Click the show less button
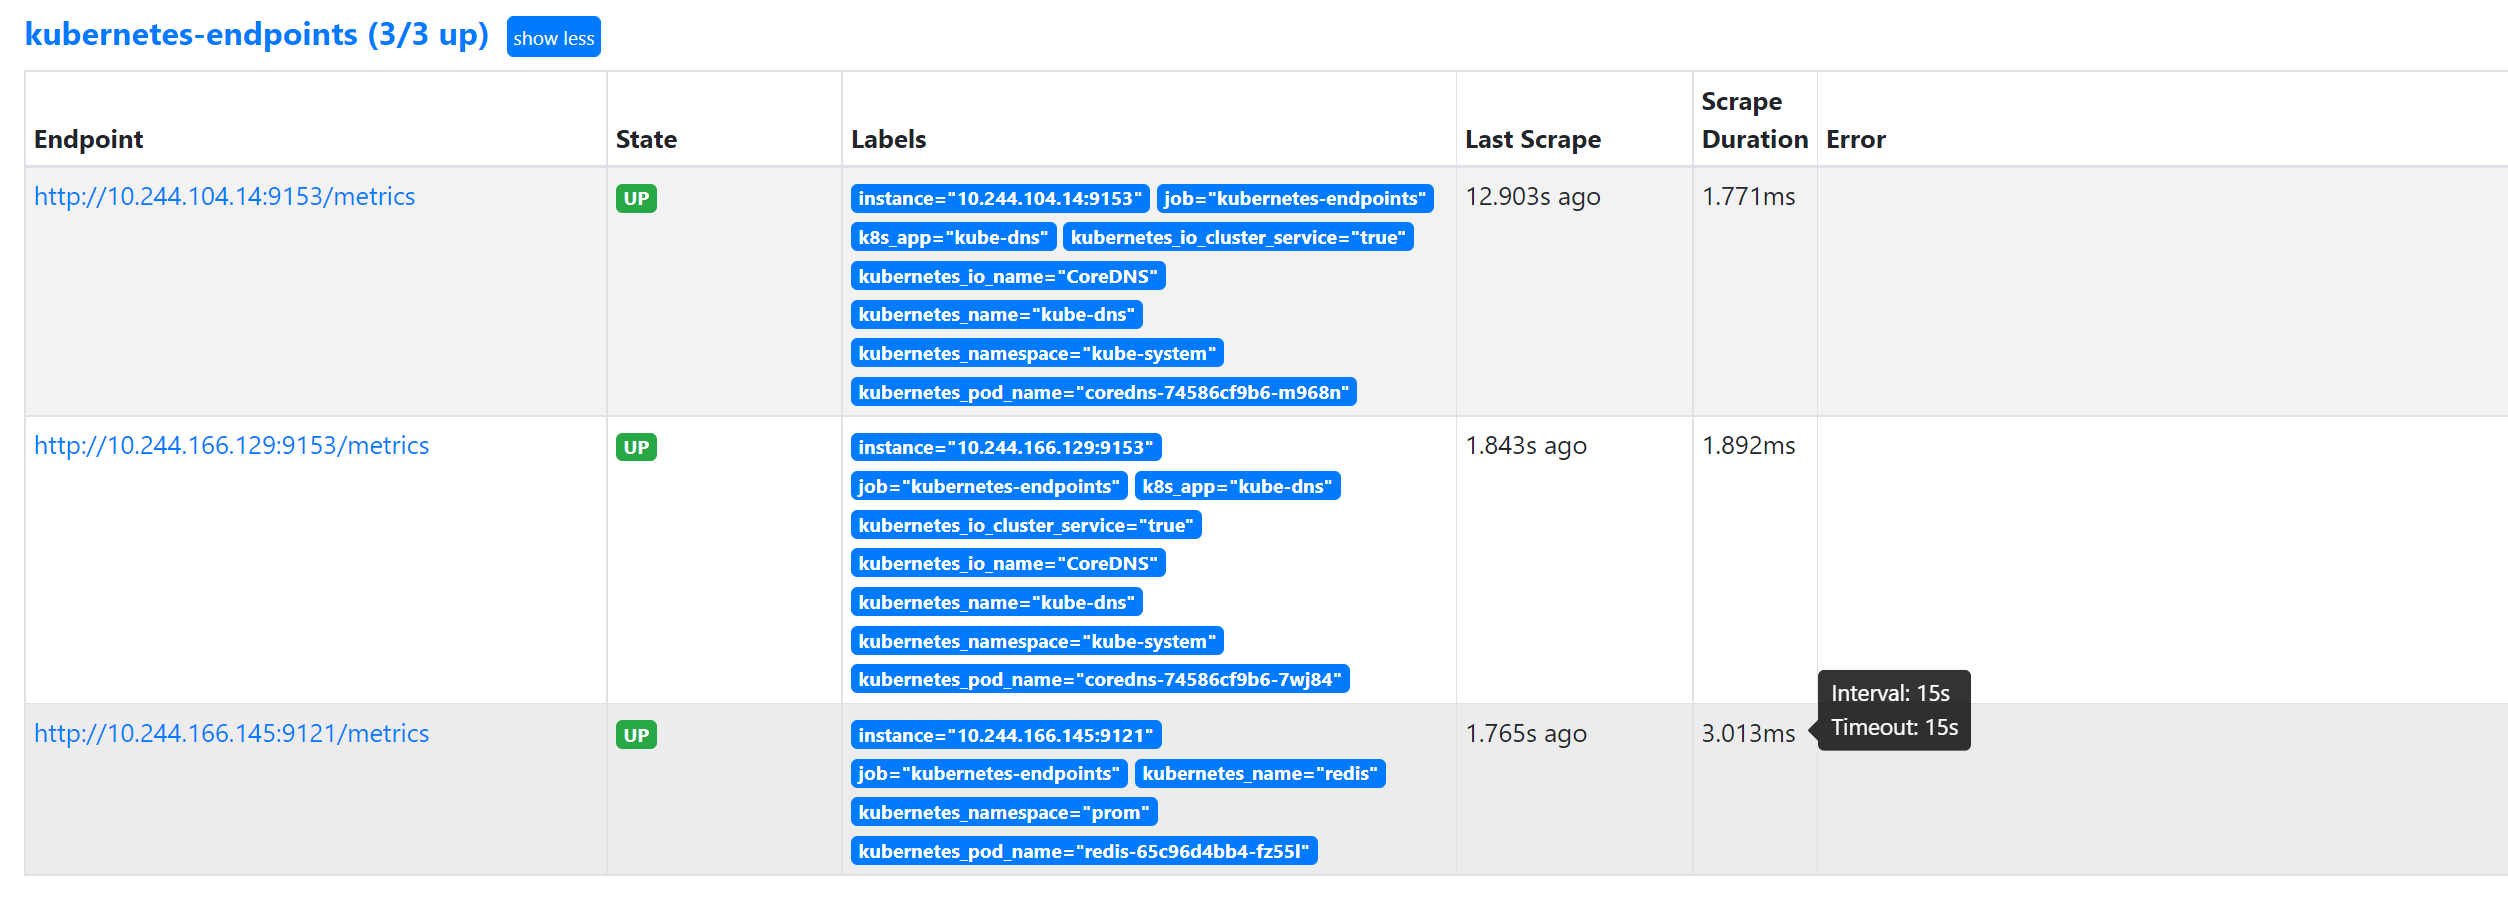 click(554, 38)
